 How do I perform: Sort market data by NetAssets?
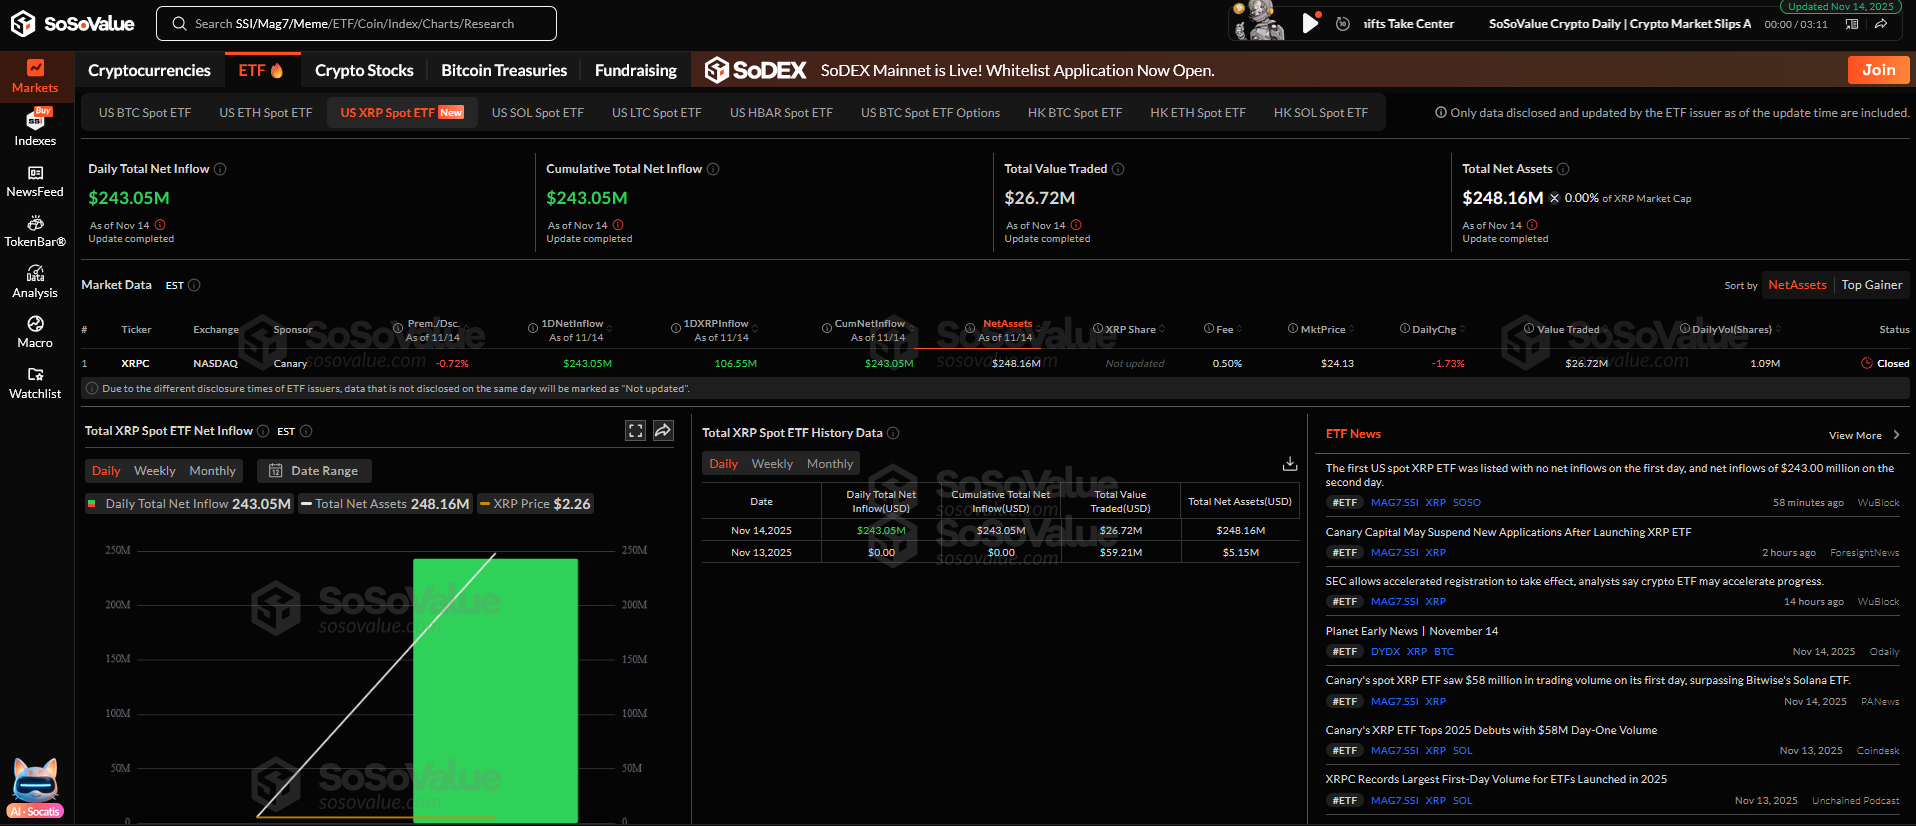1797,285
